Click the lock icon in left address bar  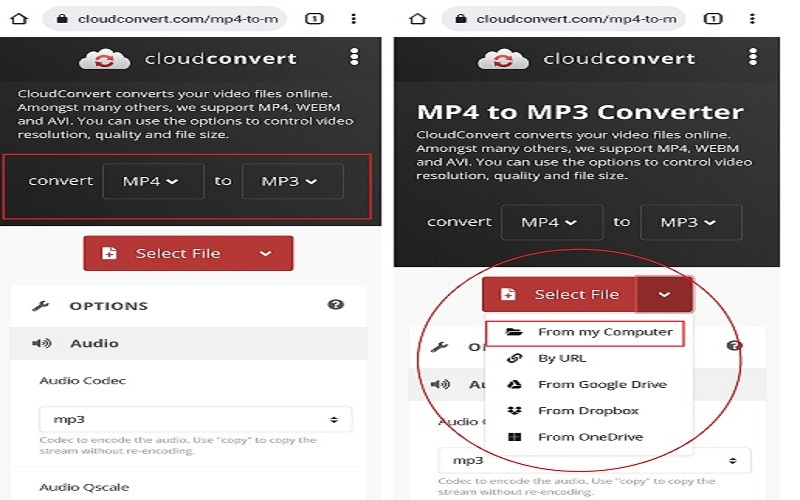[x=62, y=19]
